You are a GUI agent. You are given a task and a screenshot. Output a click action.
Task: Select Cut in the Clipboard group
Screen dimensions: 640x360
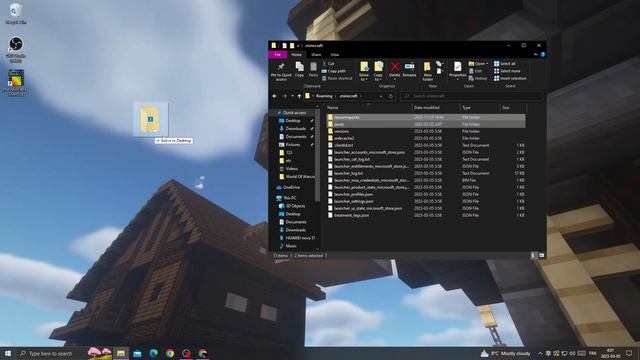coord(328,64)
